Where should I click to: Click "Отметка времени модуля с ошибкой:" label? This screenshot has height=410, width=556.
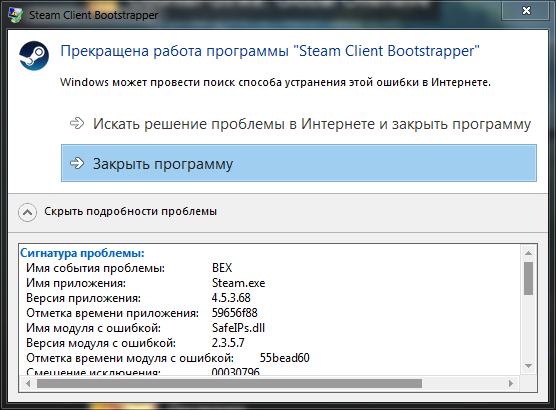[x=130, y=358]
